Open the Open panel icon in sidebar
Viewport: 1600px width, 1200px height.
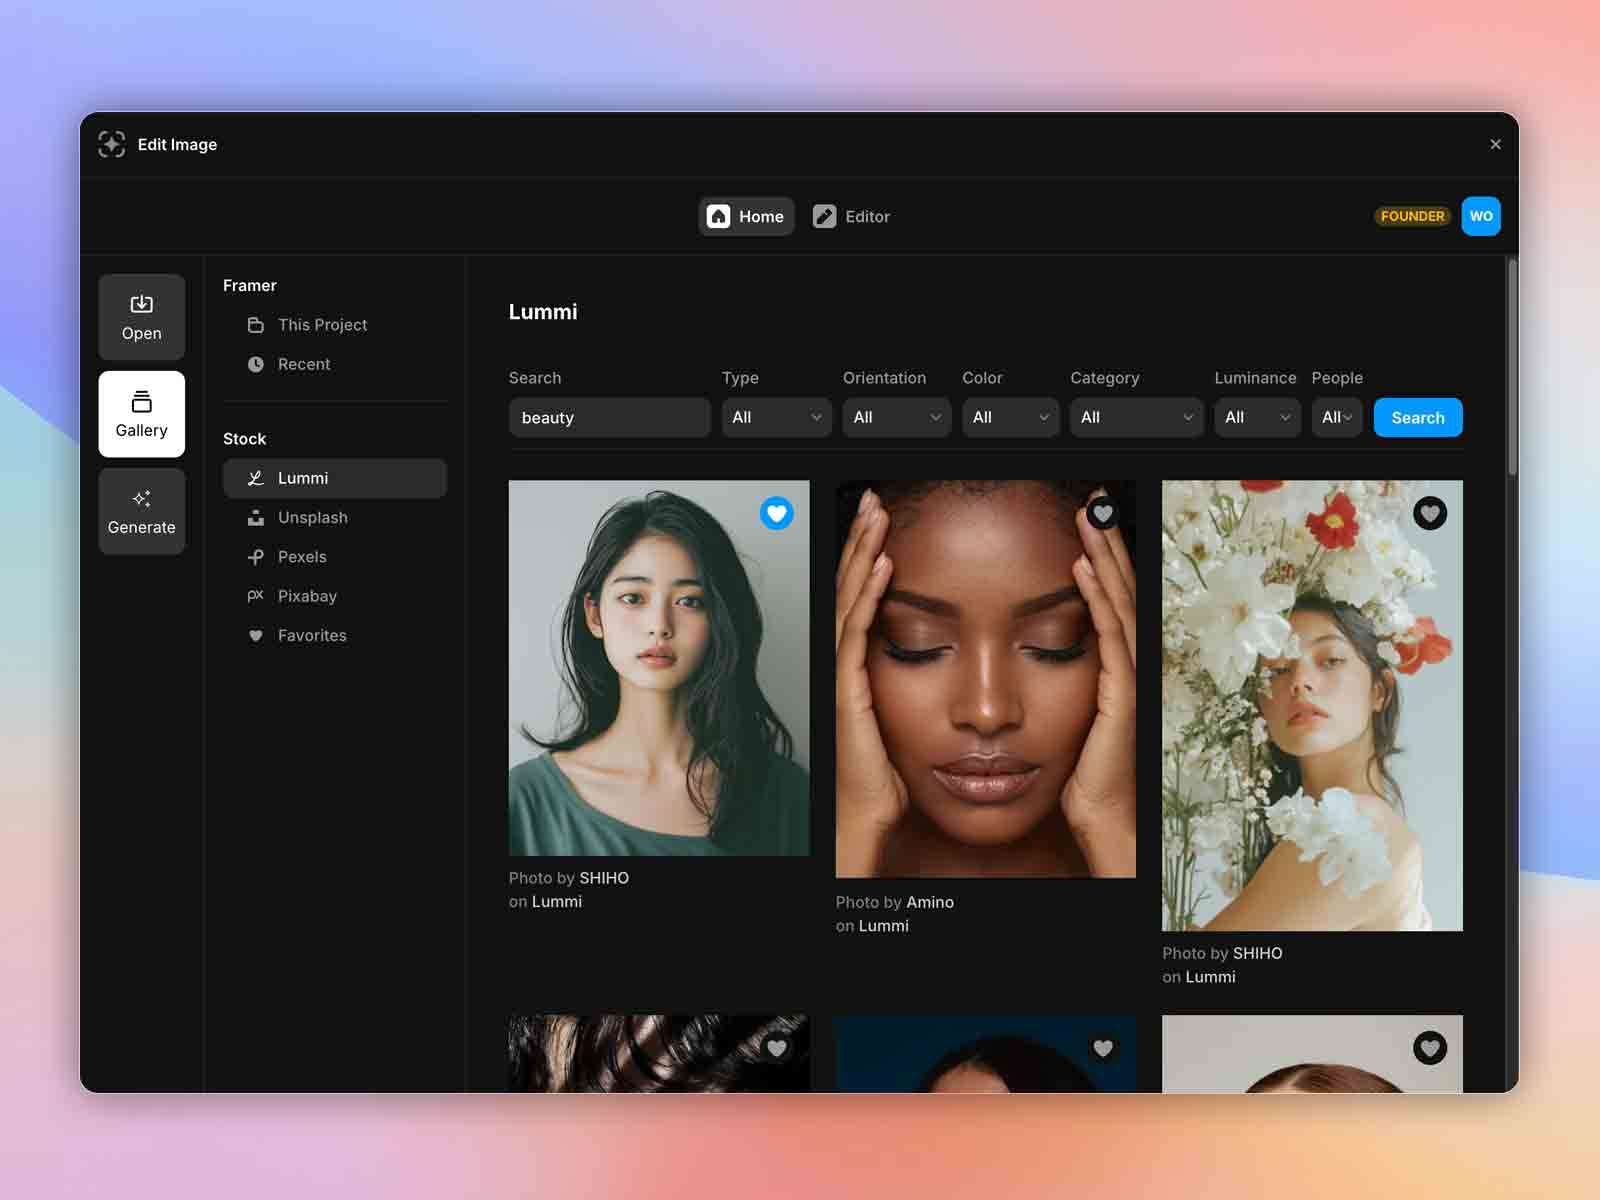tap(141, 303)
